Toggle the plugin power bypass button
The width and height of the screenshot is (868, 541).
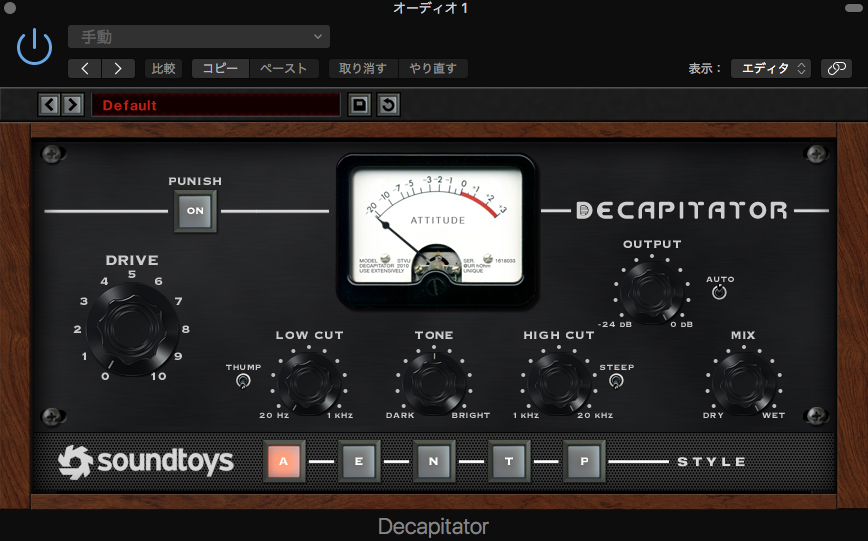(x=34, y=47)
